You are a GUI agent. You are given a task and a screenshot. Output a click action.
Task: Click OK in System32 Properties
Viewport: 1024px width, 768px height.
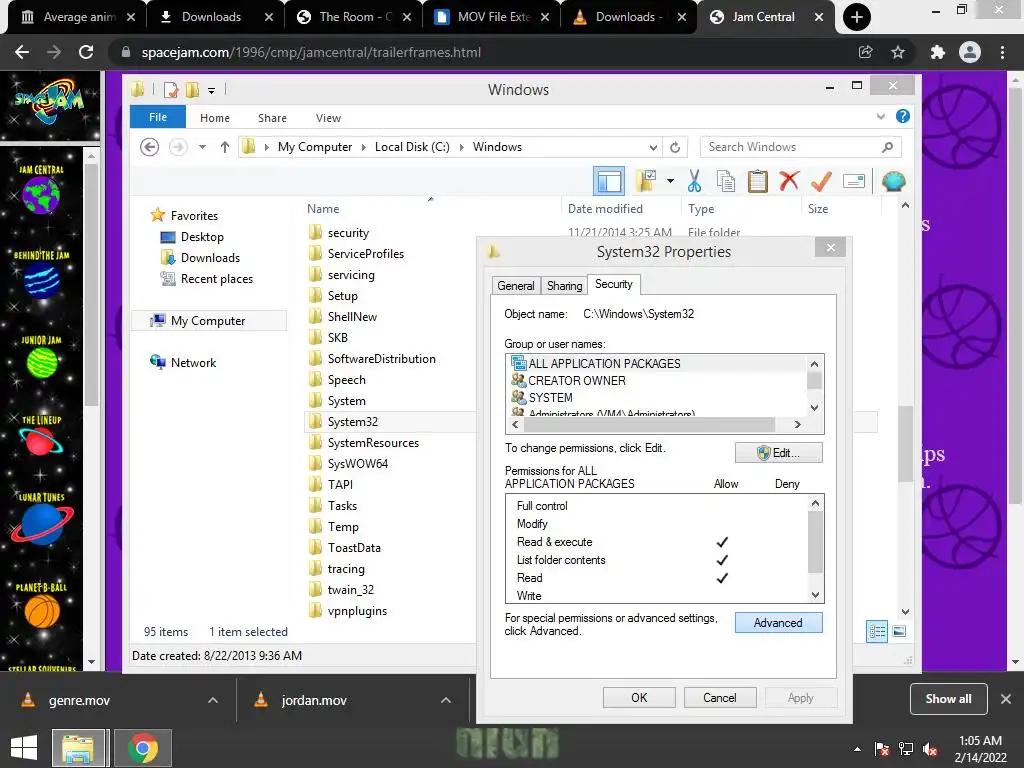tap(639, 697)
